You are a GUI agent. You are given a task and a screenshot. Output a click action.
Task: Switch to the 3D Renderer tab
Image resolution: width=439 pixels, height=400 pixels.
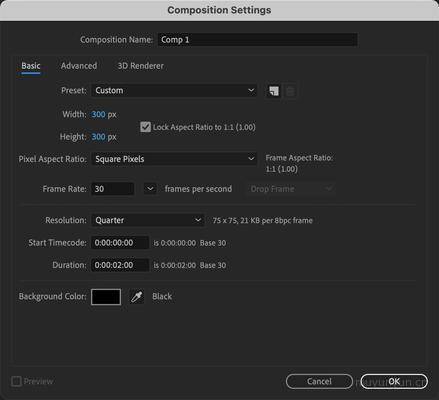point(140,66)
